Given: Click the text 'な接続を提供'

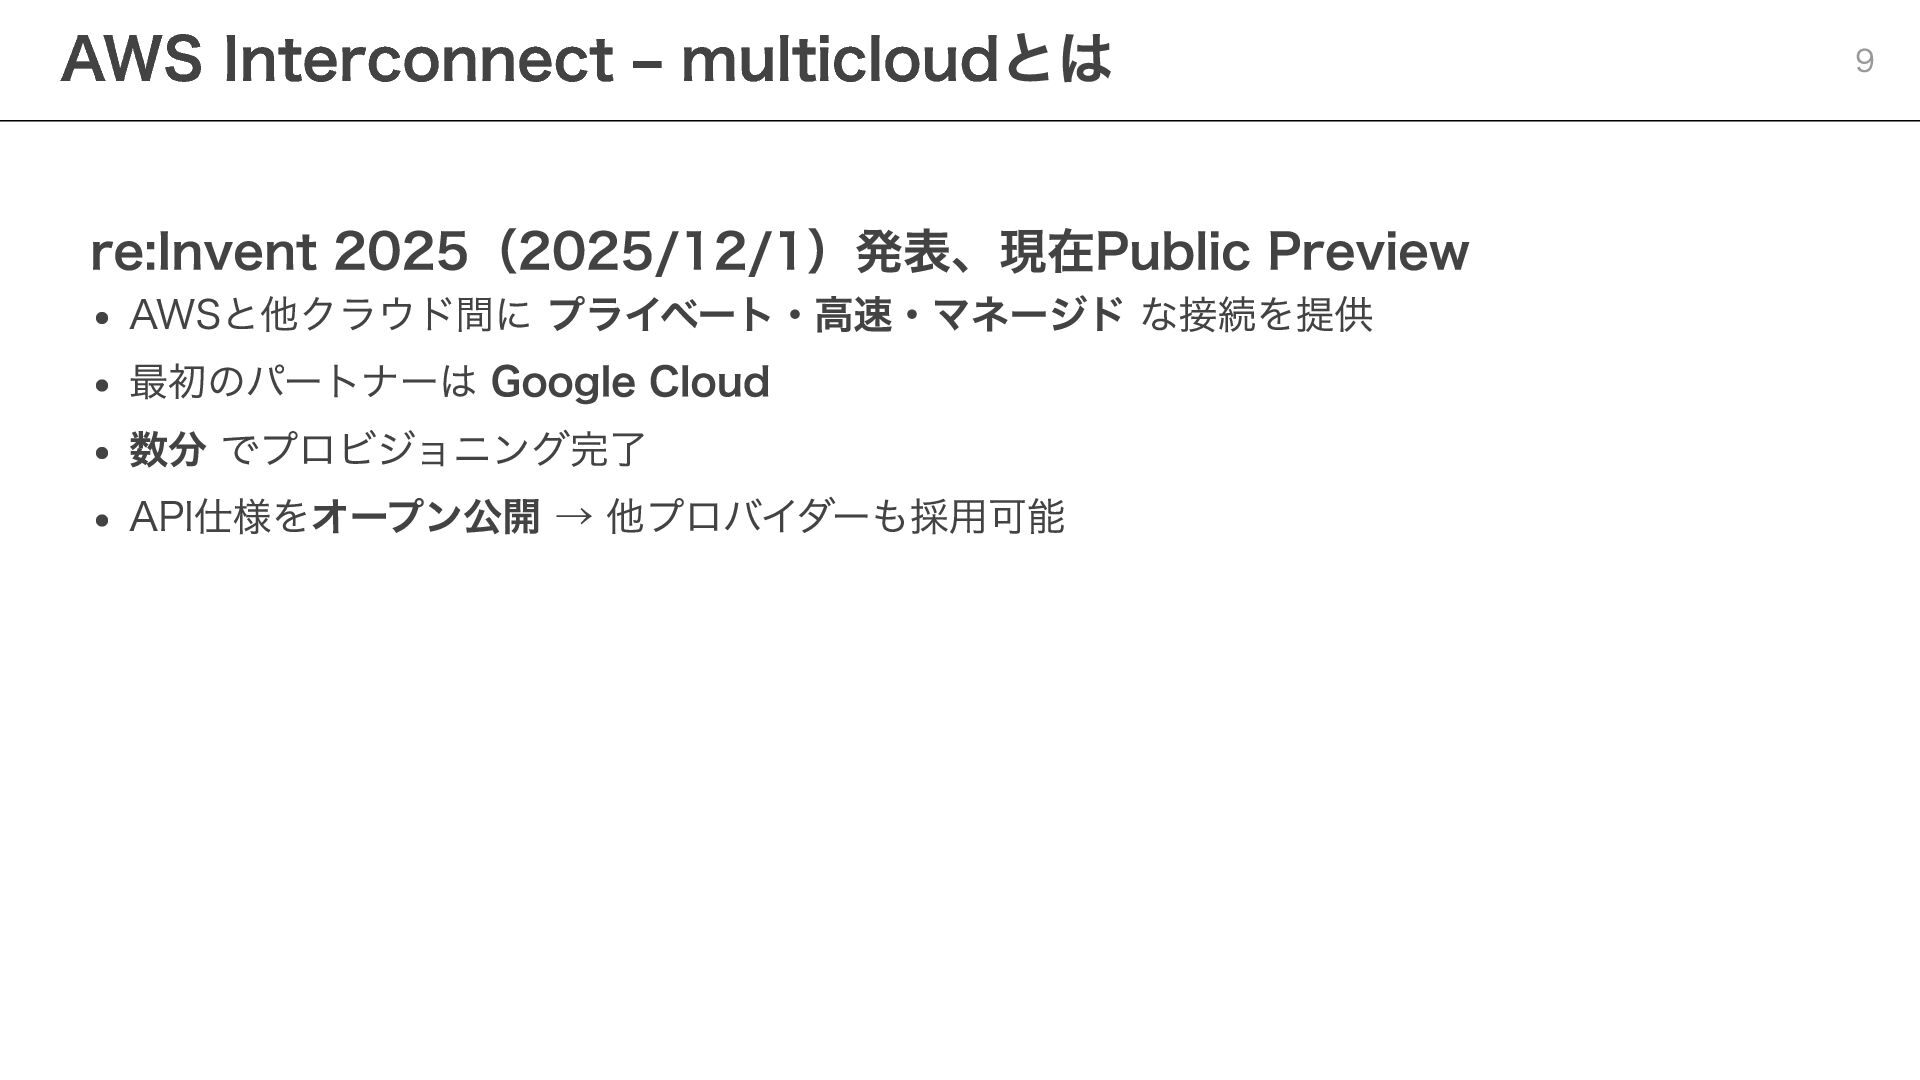Looking at the screenshot, I should pyautogui.click(x=1256, y=315).
